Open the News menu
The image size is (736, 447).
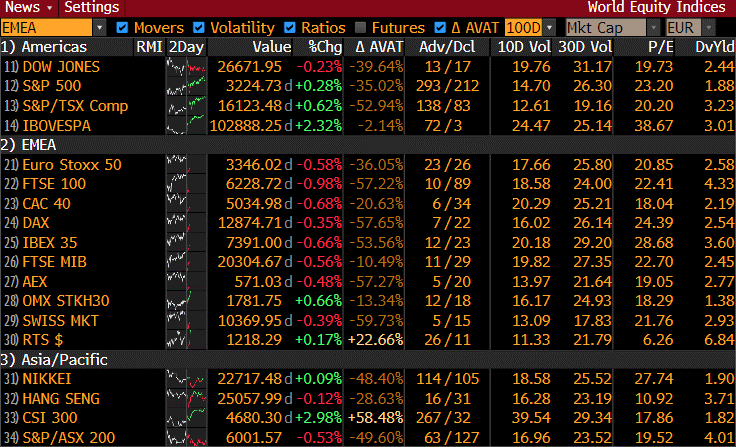point(29,8)
